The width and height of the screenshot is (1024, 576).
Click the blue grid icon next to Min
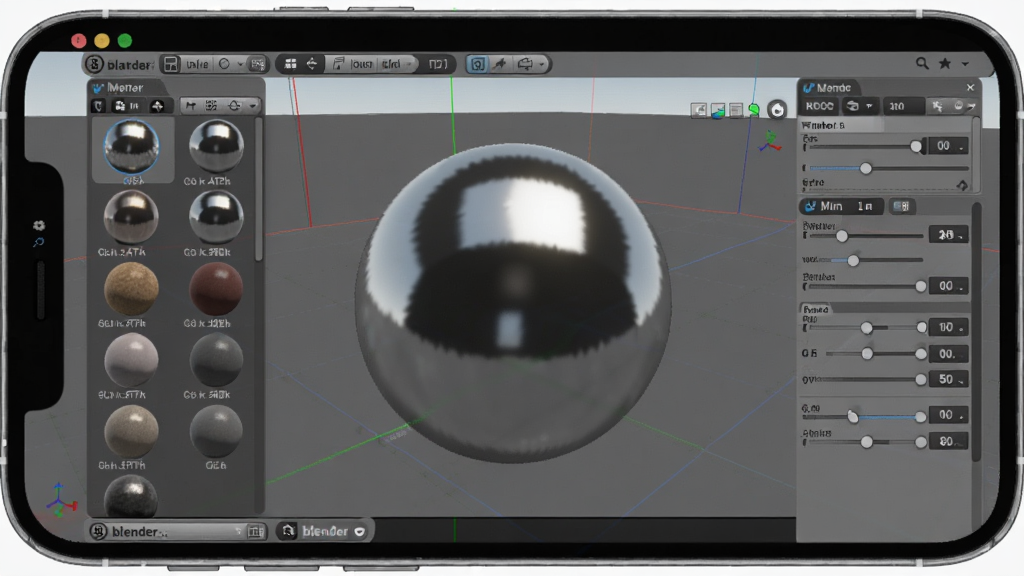tap(901, 206)
